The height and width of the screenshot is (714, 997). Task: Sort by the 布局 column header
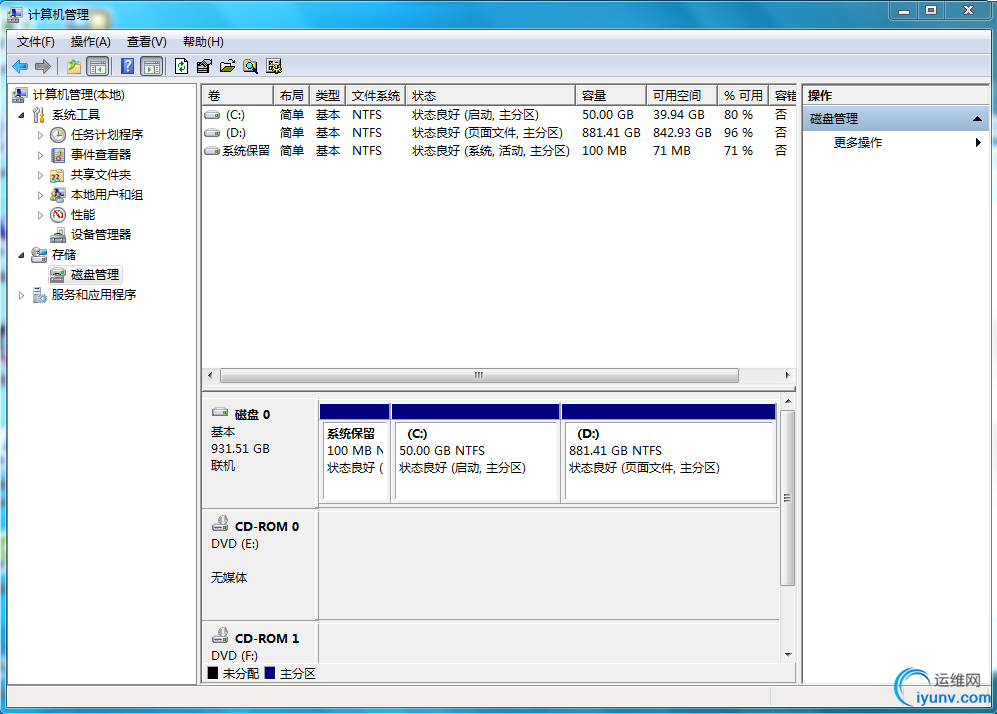291,95
